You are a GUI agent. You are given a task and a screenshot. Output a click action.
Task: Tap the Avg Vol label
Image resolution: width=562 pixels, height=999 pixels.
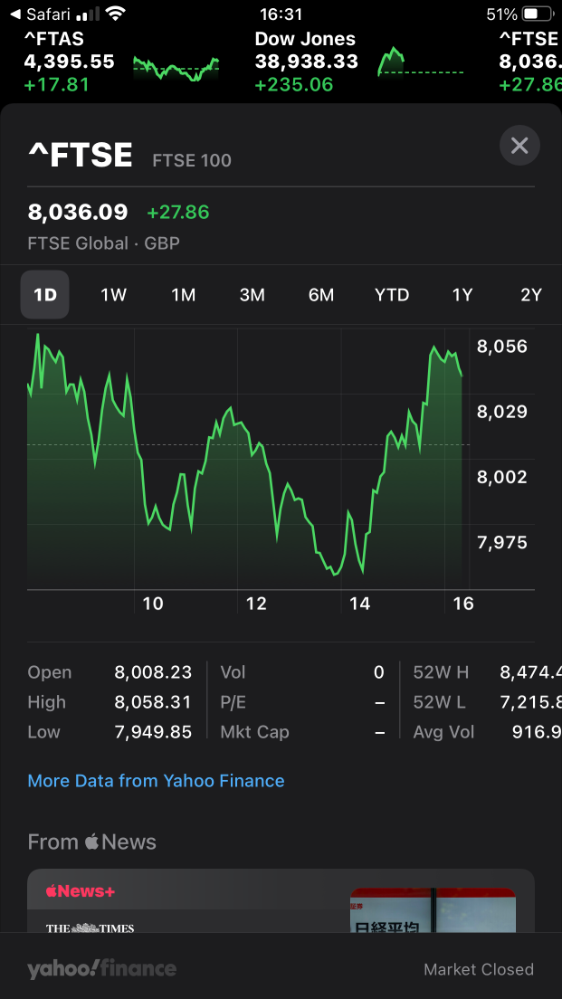(x=443, y=732)
